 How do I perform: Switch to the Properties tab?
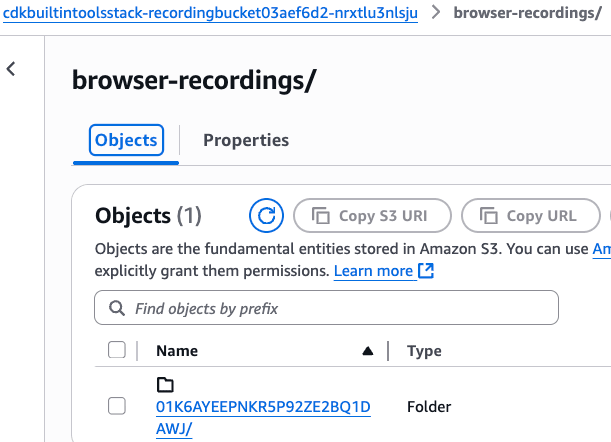coord(246,140)
